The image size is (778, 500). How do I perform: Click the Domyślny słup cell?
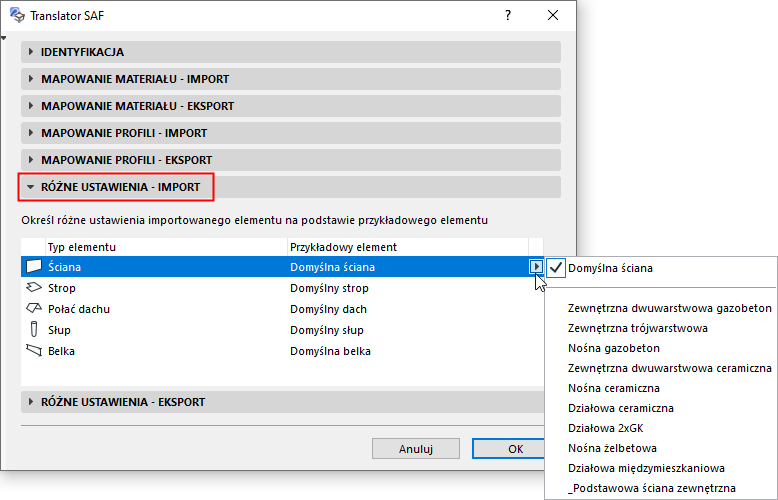point(327,330)
